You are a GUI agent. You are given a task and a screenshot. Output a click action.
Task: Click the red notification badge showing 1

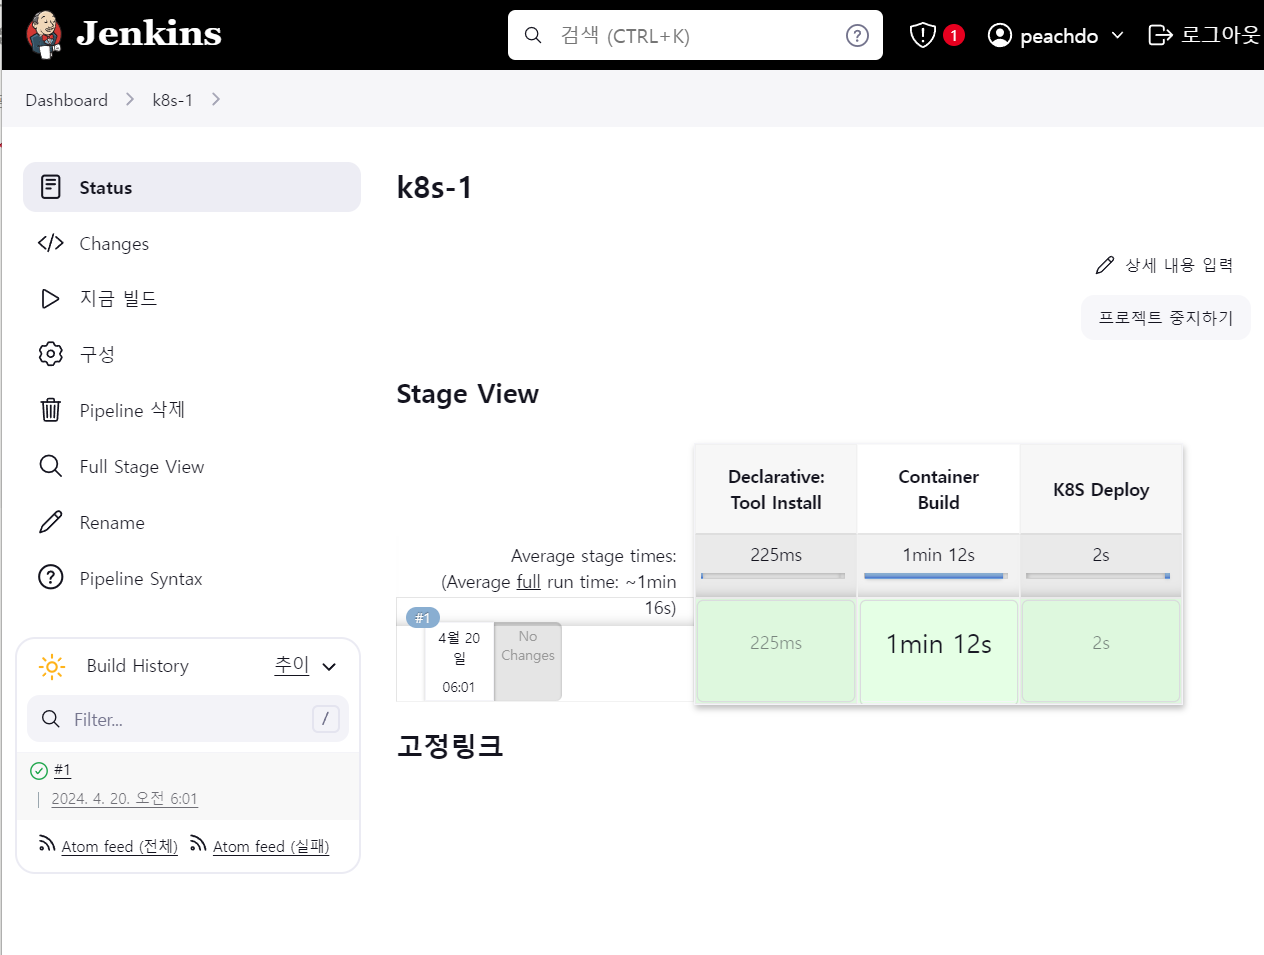(x=954, y=35)
